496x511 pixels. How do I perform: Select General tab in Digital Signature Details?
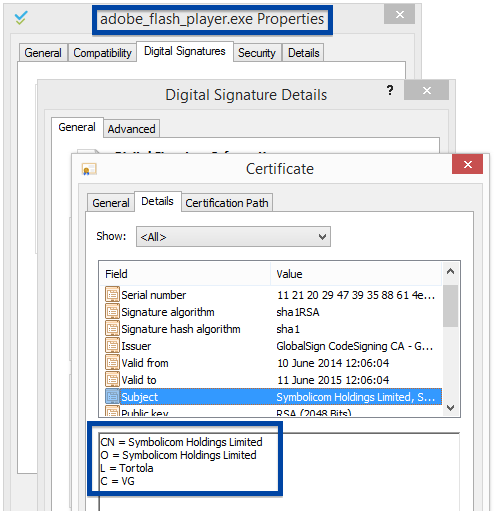pos(77,127)
